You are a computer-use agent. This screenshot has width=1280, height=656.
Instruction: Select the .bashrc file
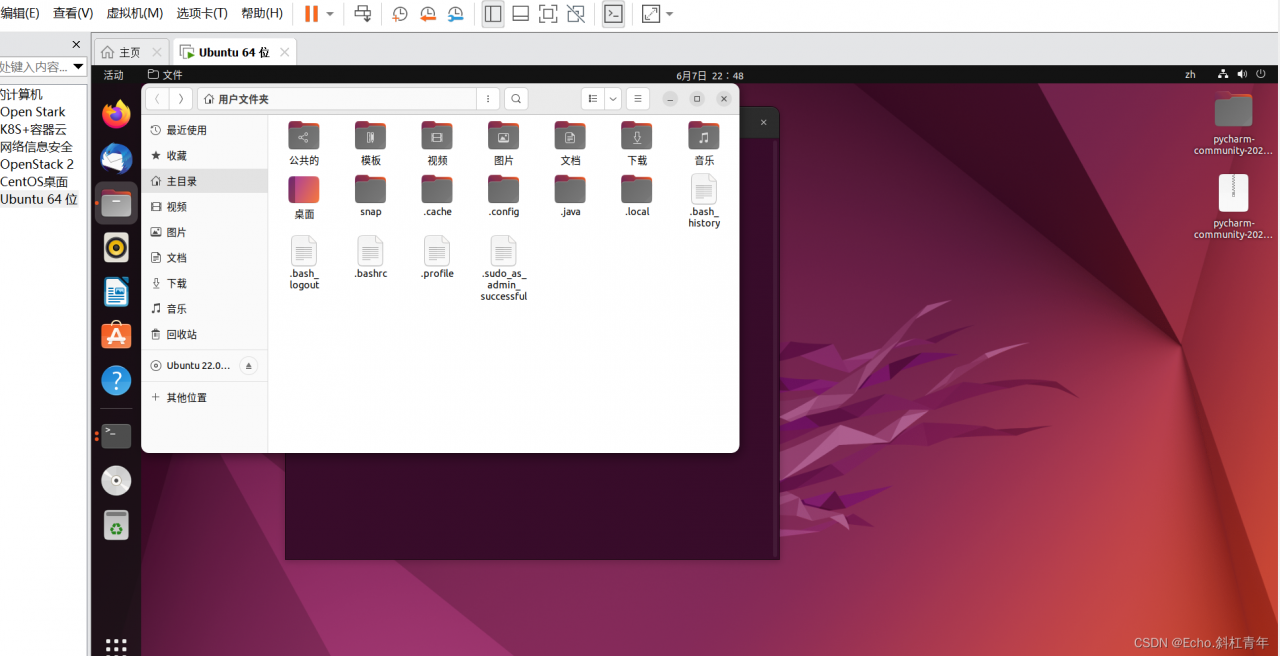pyautogui.click(x=370, y=257)
